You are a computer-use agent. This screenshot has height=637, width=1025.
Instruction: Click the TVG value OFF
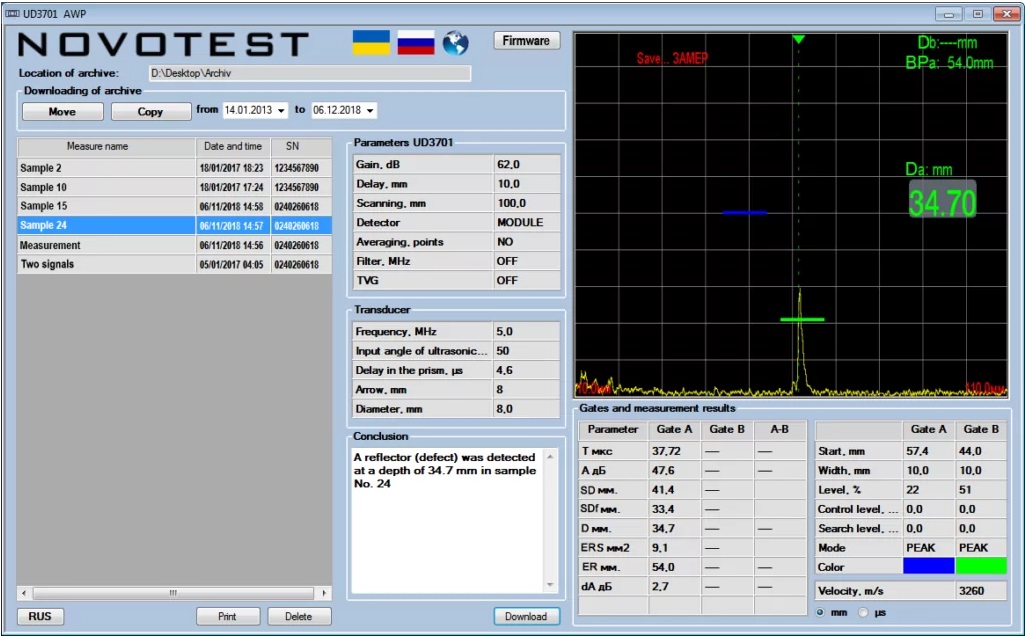coord(527,280)
